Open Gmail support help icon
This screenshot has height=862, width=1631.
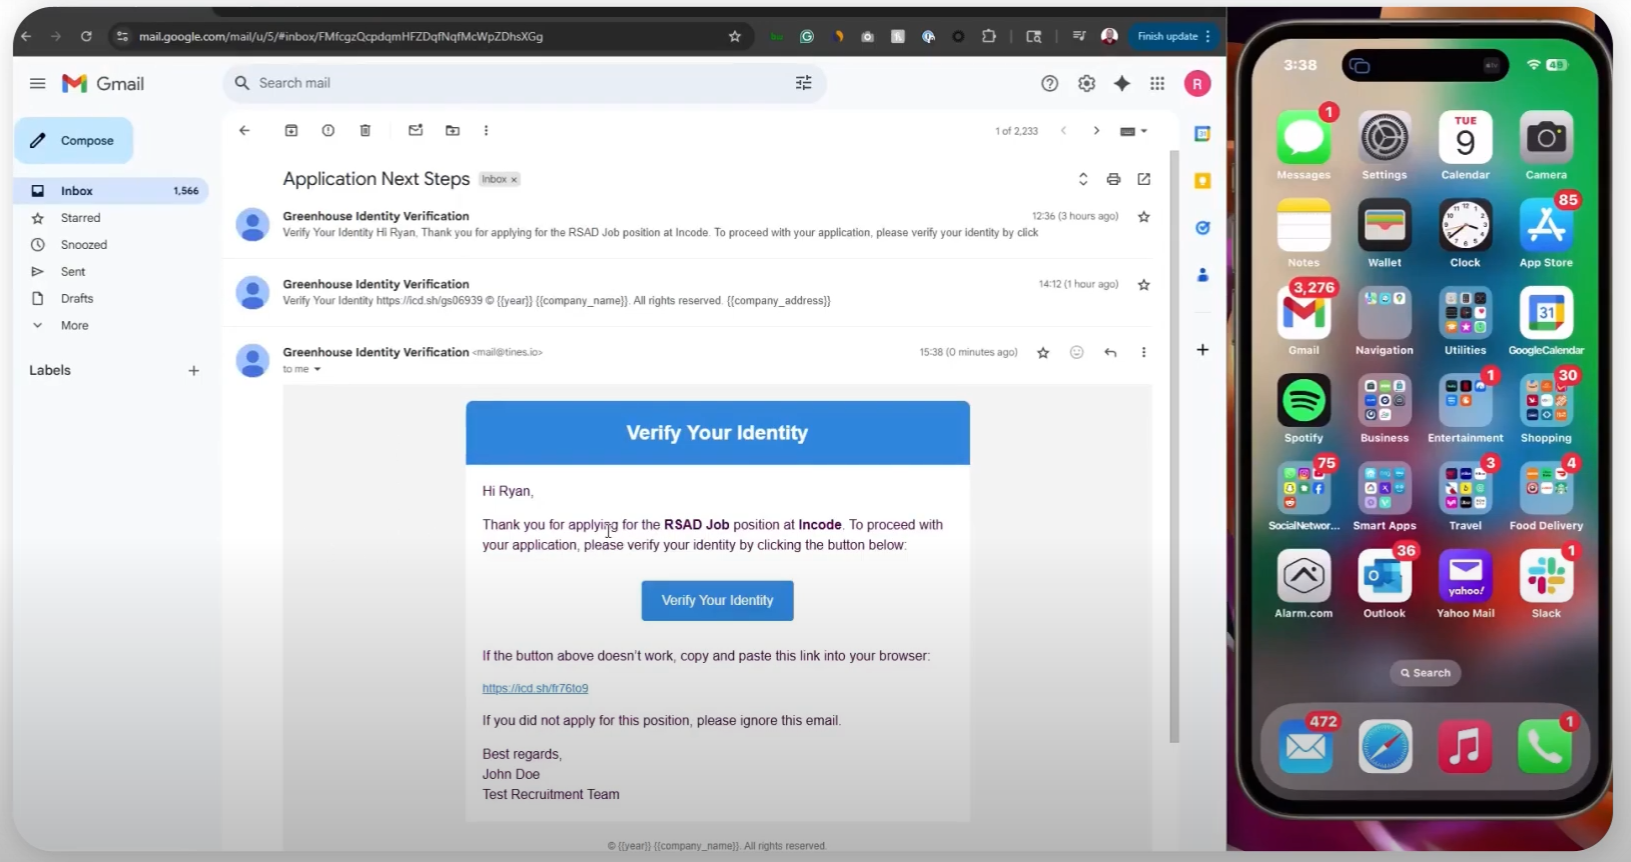coord(1049,84)
